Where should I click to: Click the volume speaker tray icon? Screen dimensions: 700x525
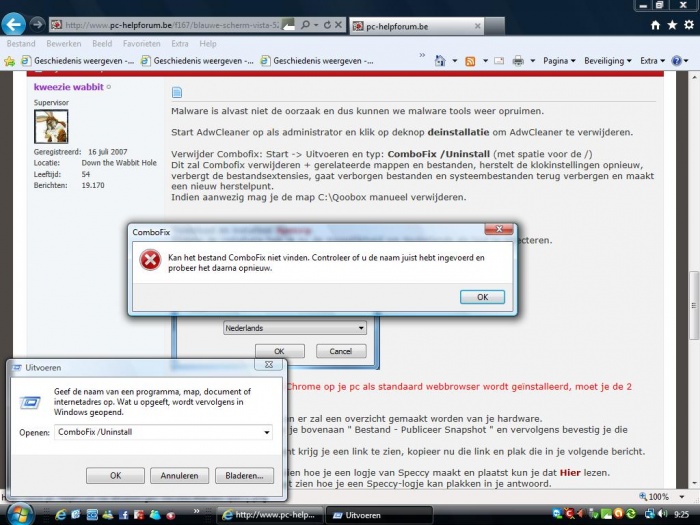click(x=663, y=514)
